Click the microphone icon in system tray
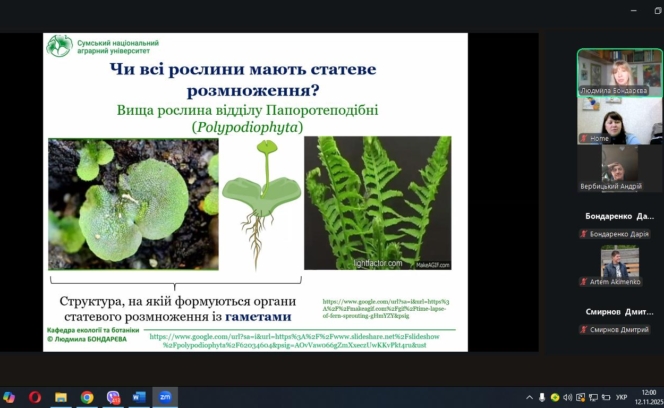 coord(542,397)
